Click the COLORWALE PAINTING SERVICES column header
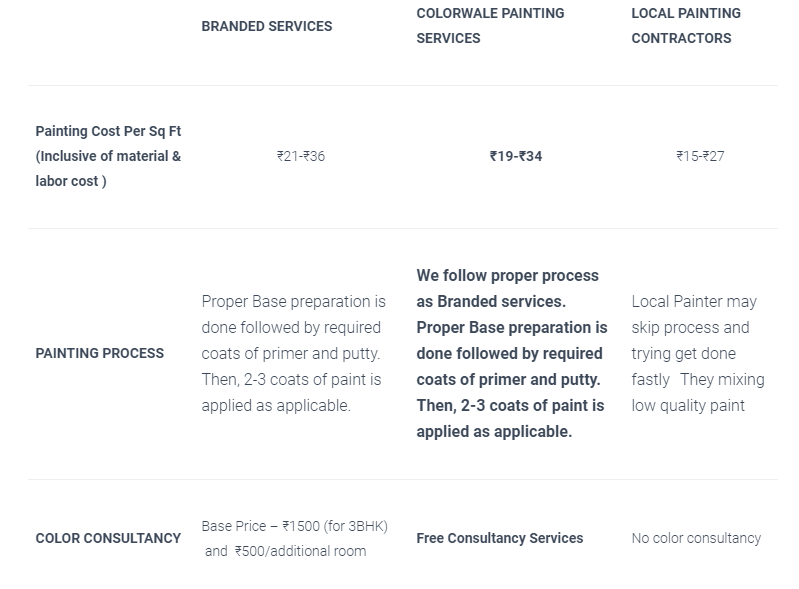The height and width of the screenshot is (589, 799). click(x=490, y=25)
